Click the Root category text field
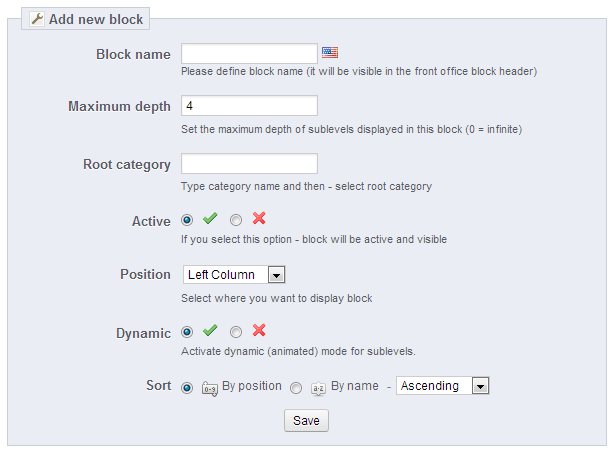This screenshot has width=615, height=455. [x=249, y=164]
